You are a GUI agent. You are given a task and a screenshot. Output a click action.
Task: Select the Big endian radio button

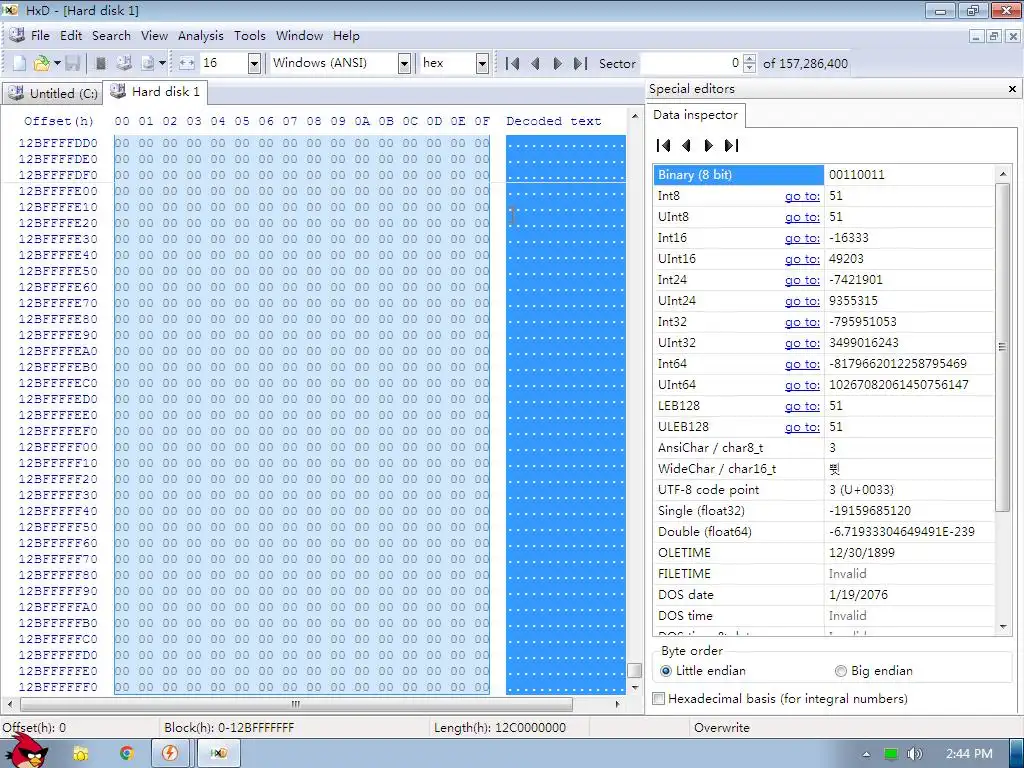tap(840, 671)
